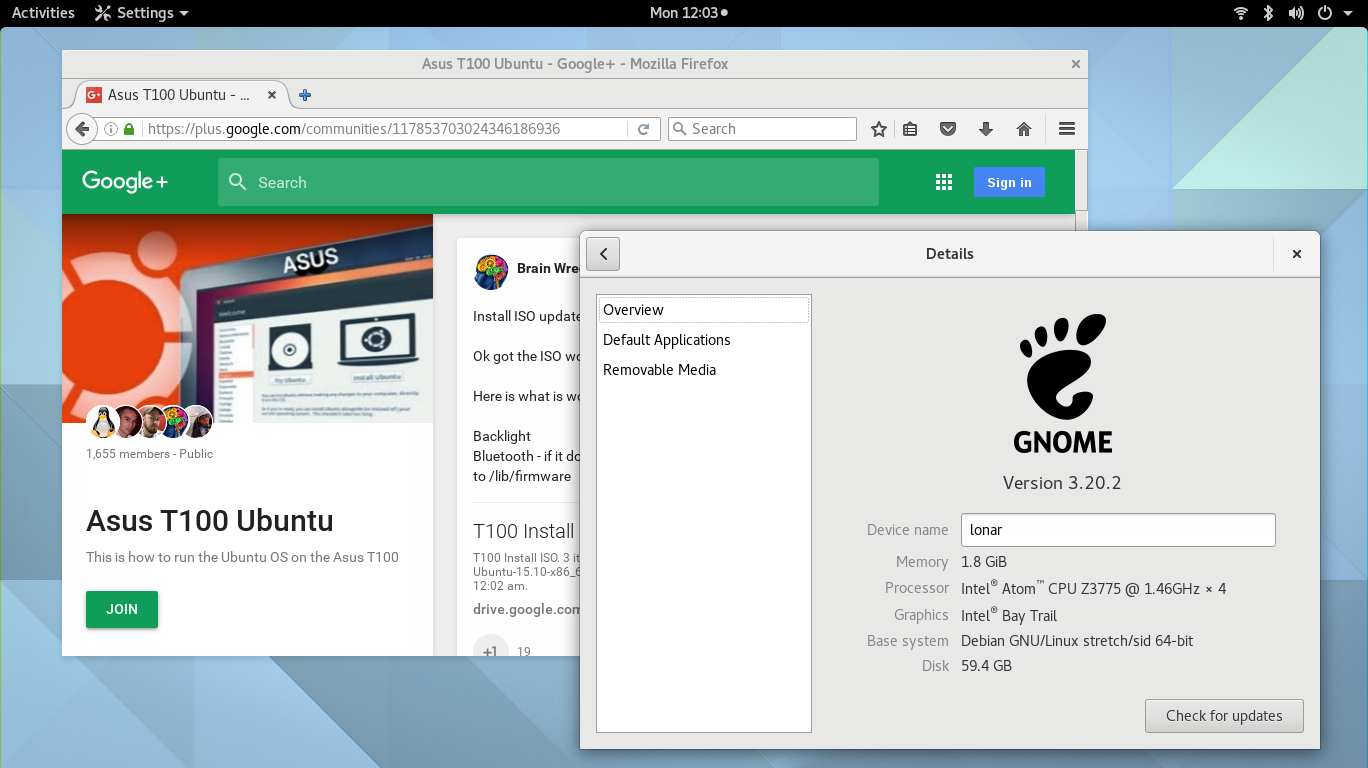
Task: Go back with Firefox back arrow button
Action: (x=82, y=129)
